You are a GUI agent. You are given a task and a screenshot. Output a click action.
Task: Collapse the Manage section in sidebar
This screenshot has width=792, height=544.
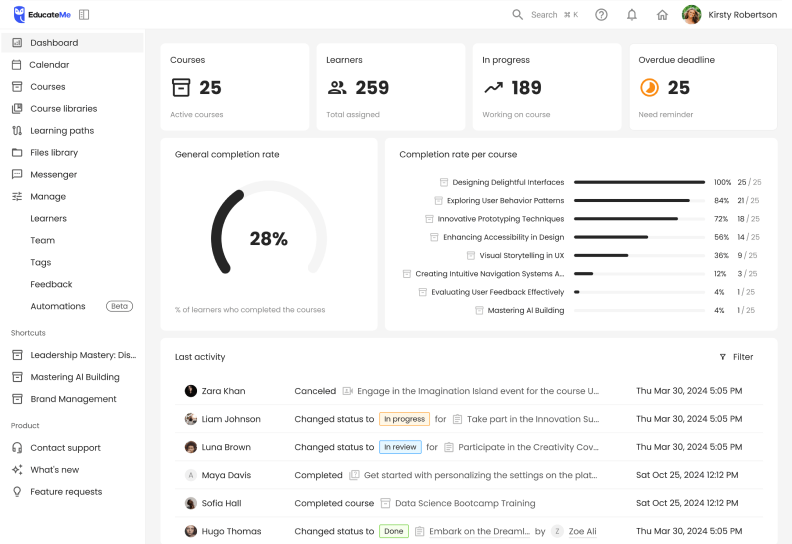tap(48, 197)
